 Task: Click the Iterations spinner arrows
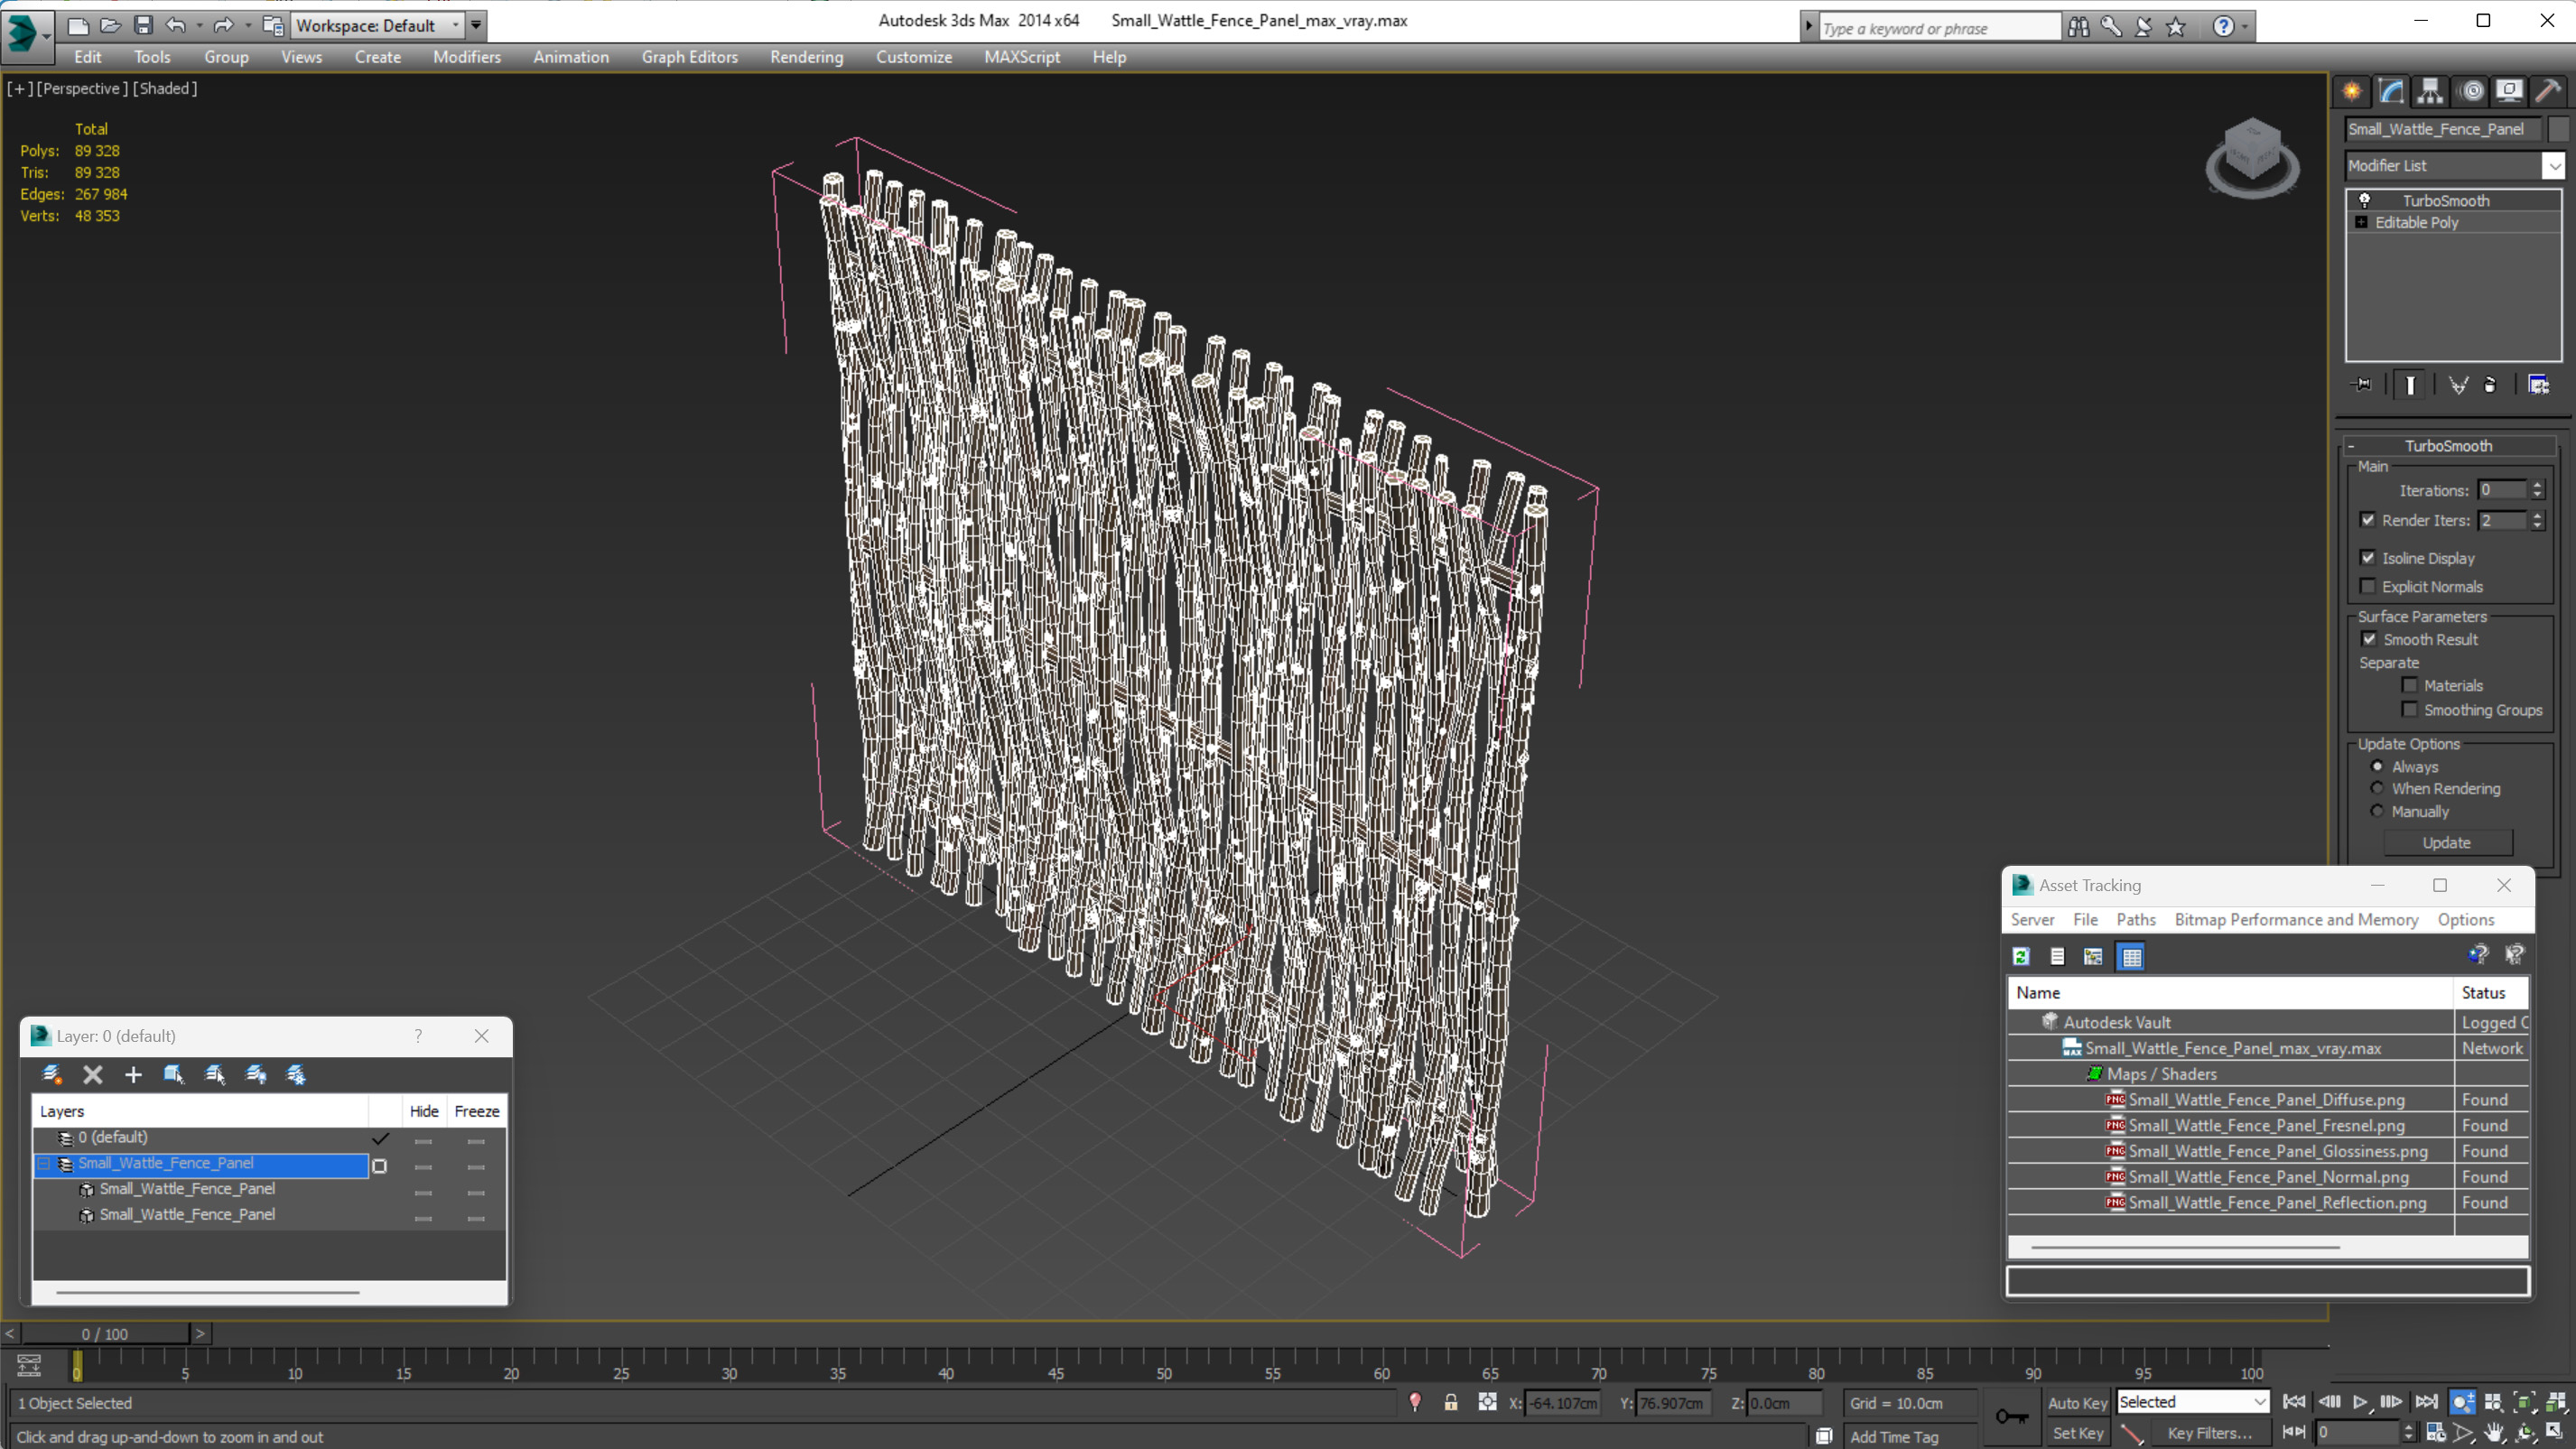[2537, 489]
